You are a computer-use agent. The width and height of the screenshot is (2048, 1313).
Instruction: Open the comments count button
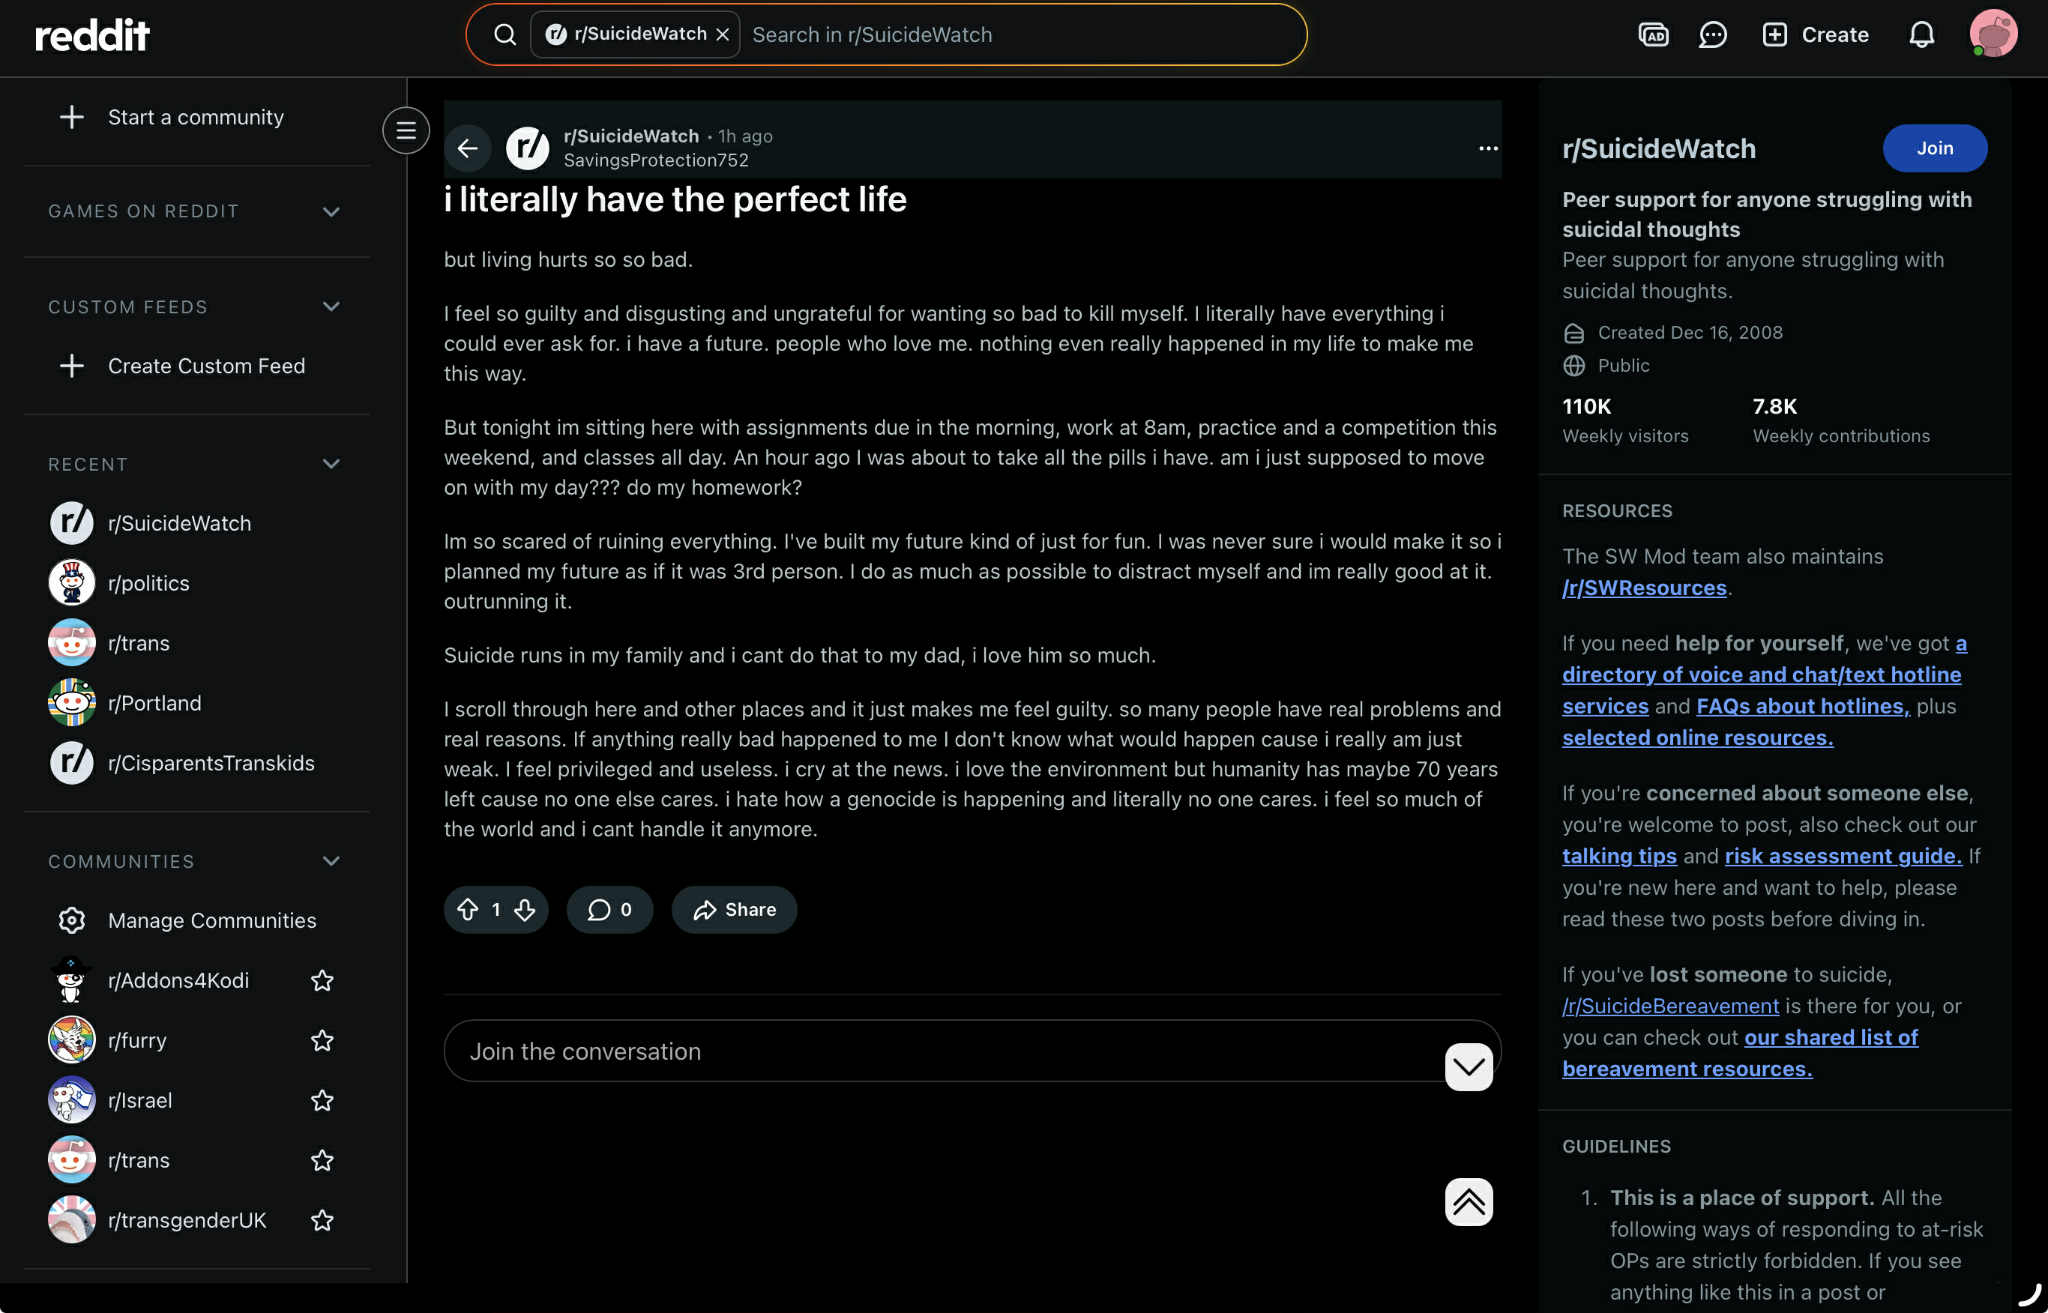coord(609,910)
